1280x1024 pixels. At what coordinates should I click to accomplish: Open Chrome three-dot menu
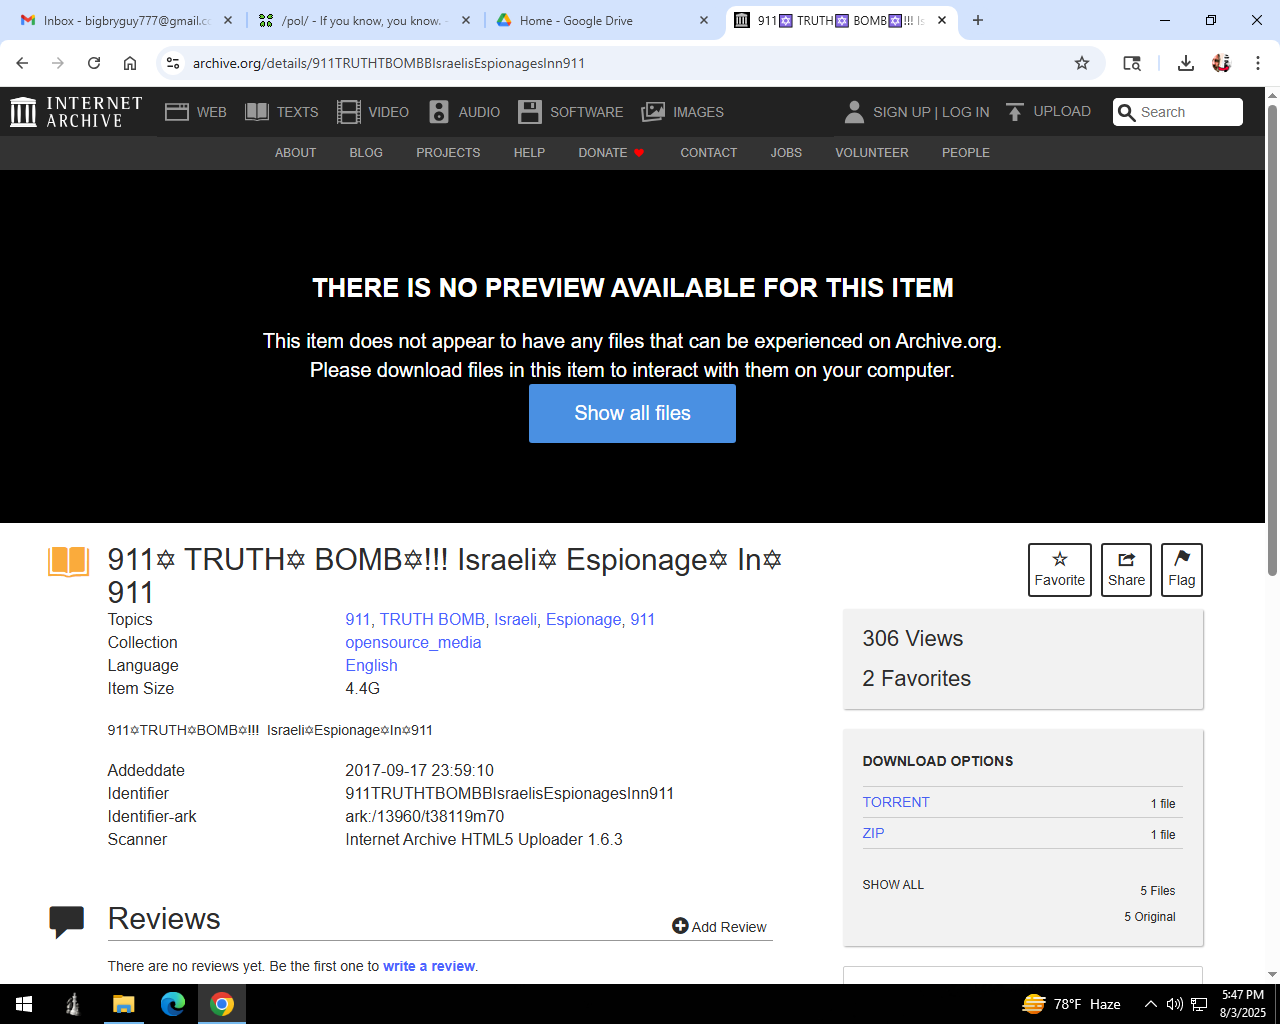click(1258, 63)
